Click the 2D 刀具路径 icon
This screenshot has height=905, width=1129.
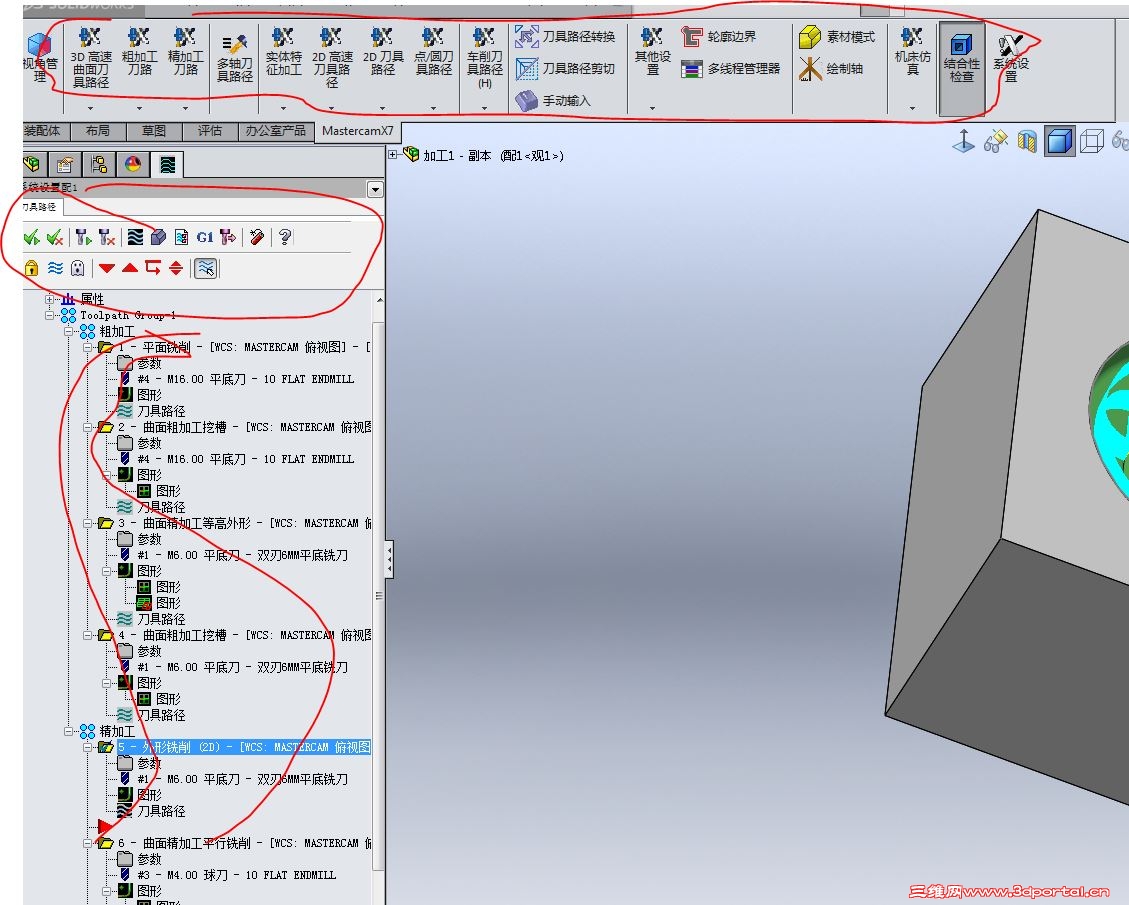coord(382,52)
